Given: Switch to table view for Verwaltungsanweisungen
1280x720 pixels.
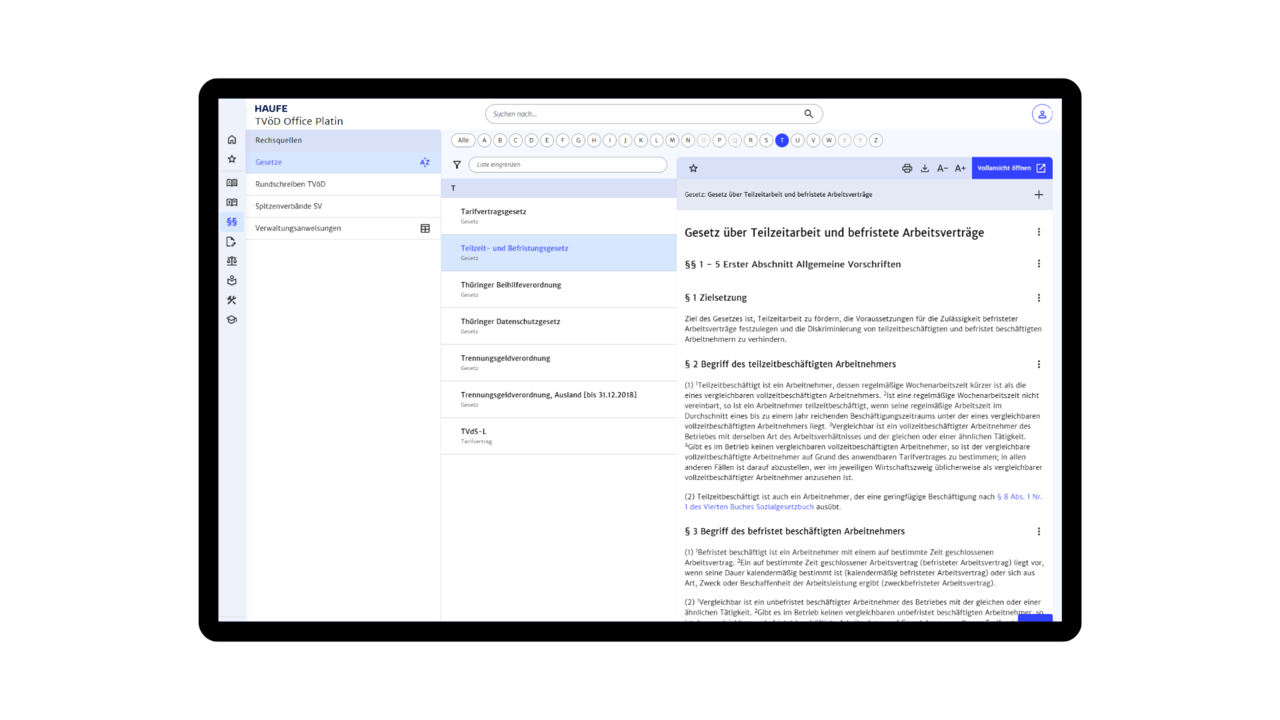Looking at the screenshot, I should [x=425, y=228].
